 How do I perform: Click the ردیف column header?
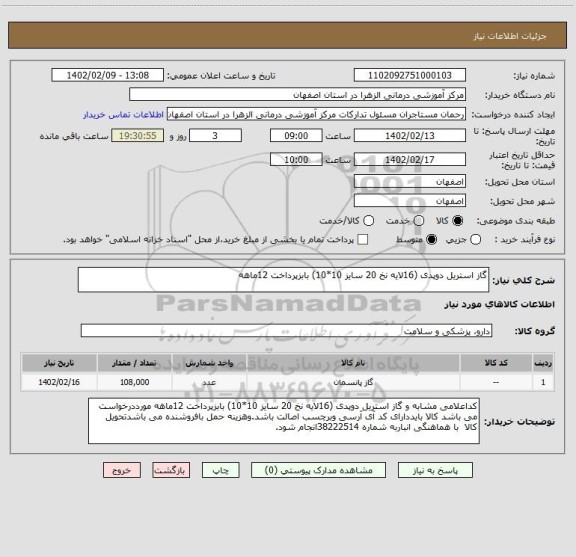543,363
